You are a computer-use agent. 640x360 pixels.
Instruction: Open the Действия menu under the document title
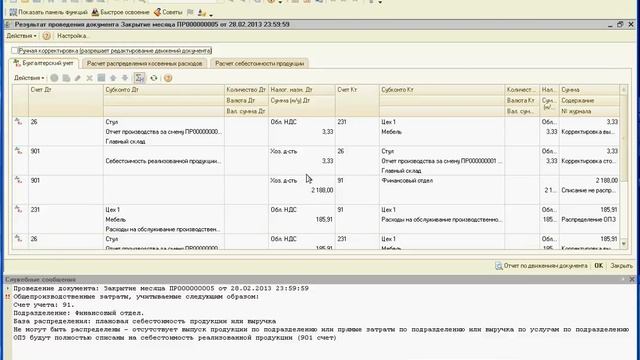[21, 36]
